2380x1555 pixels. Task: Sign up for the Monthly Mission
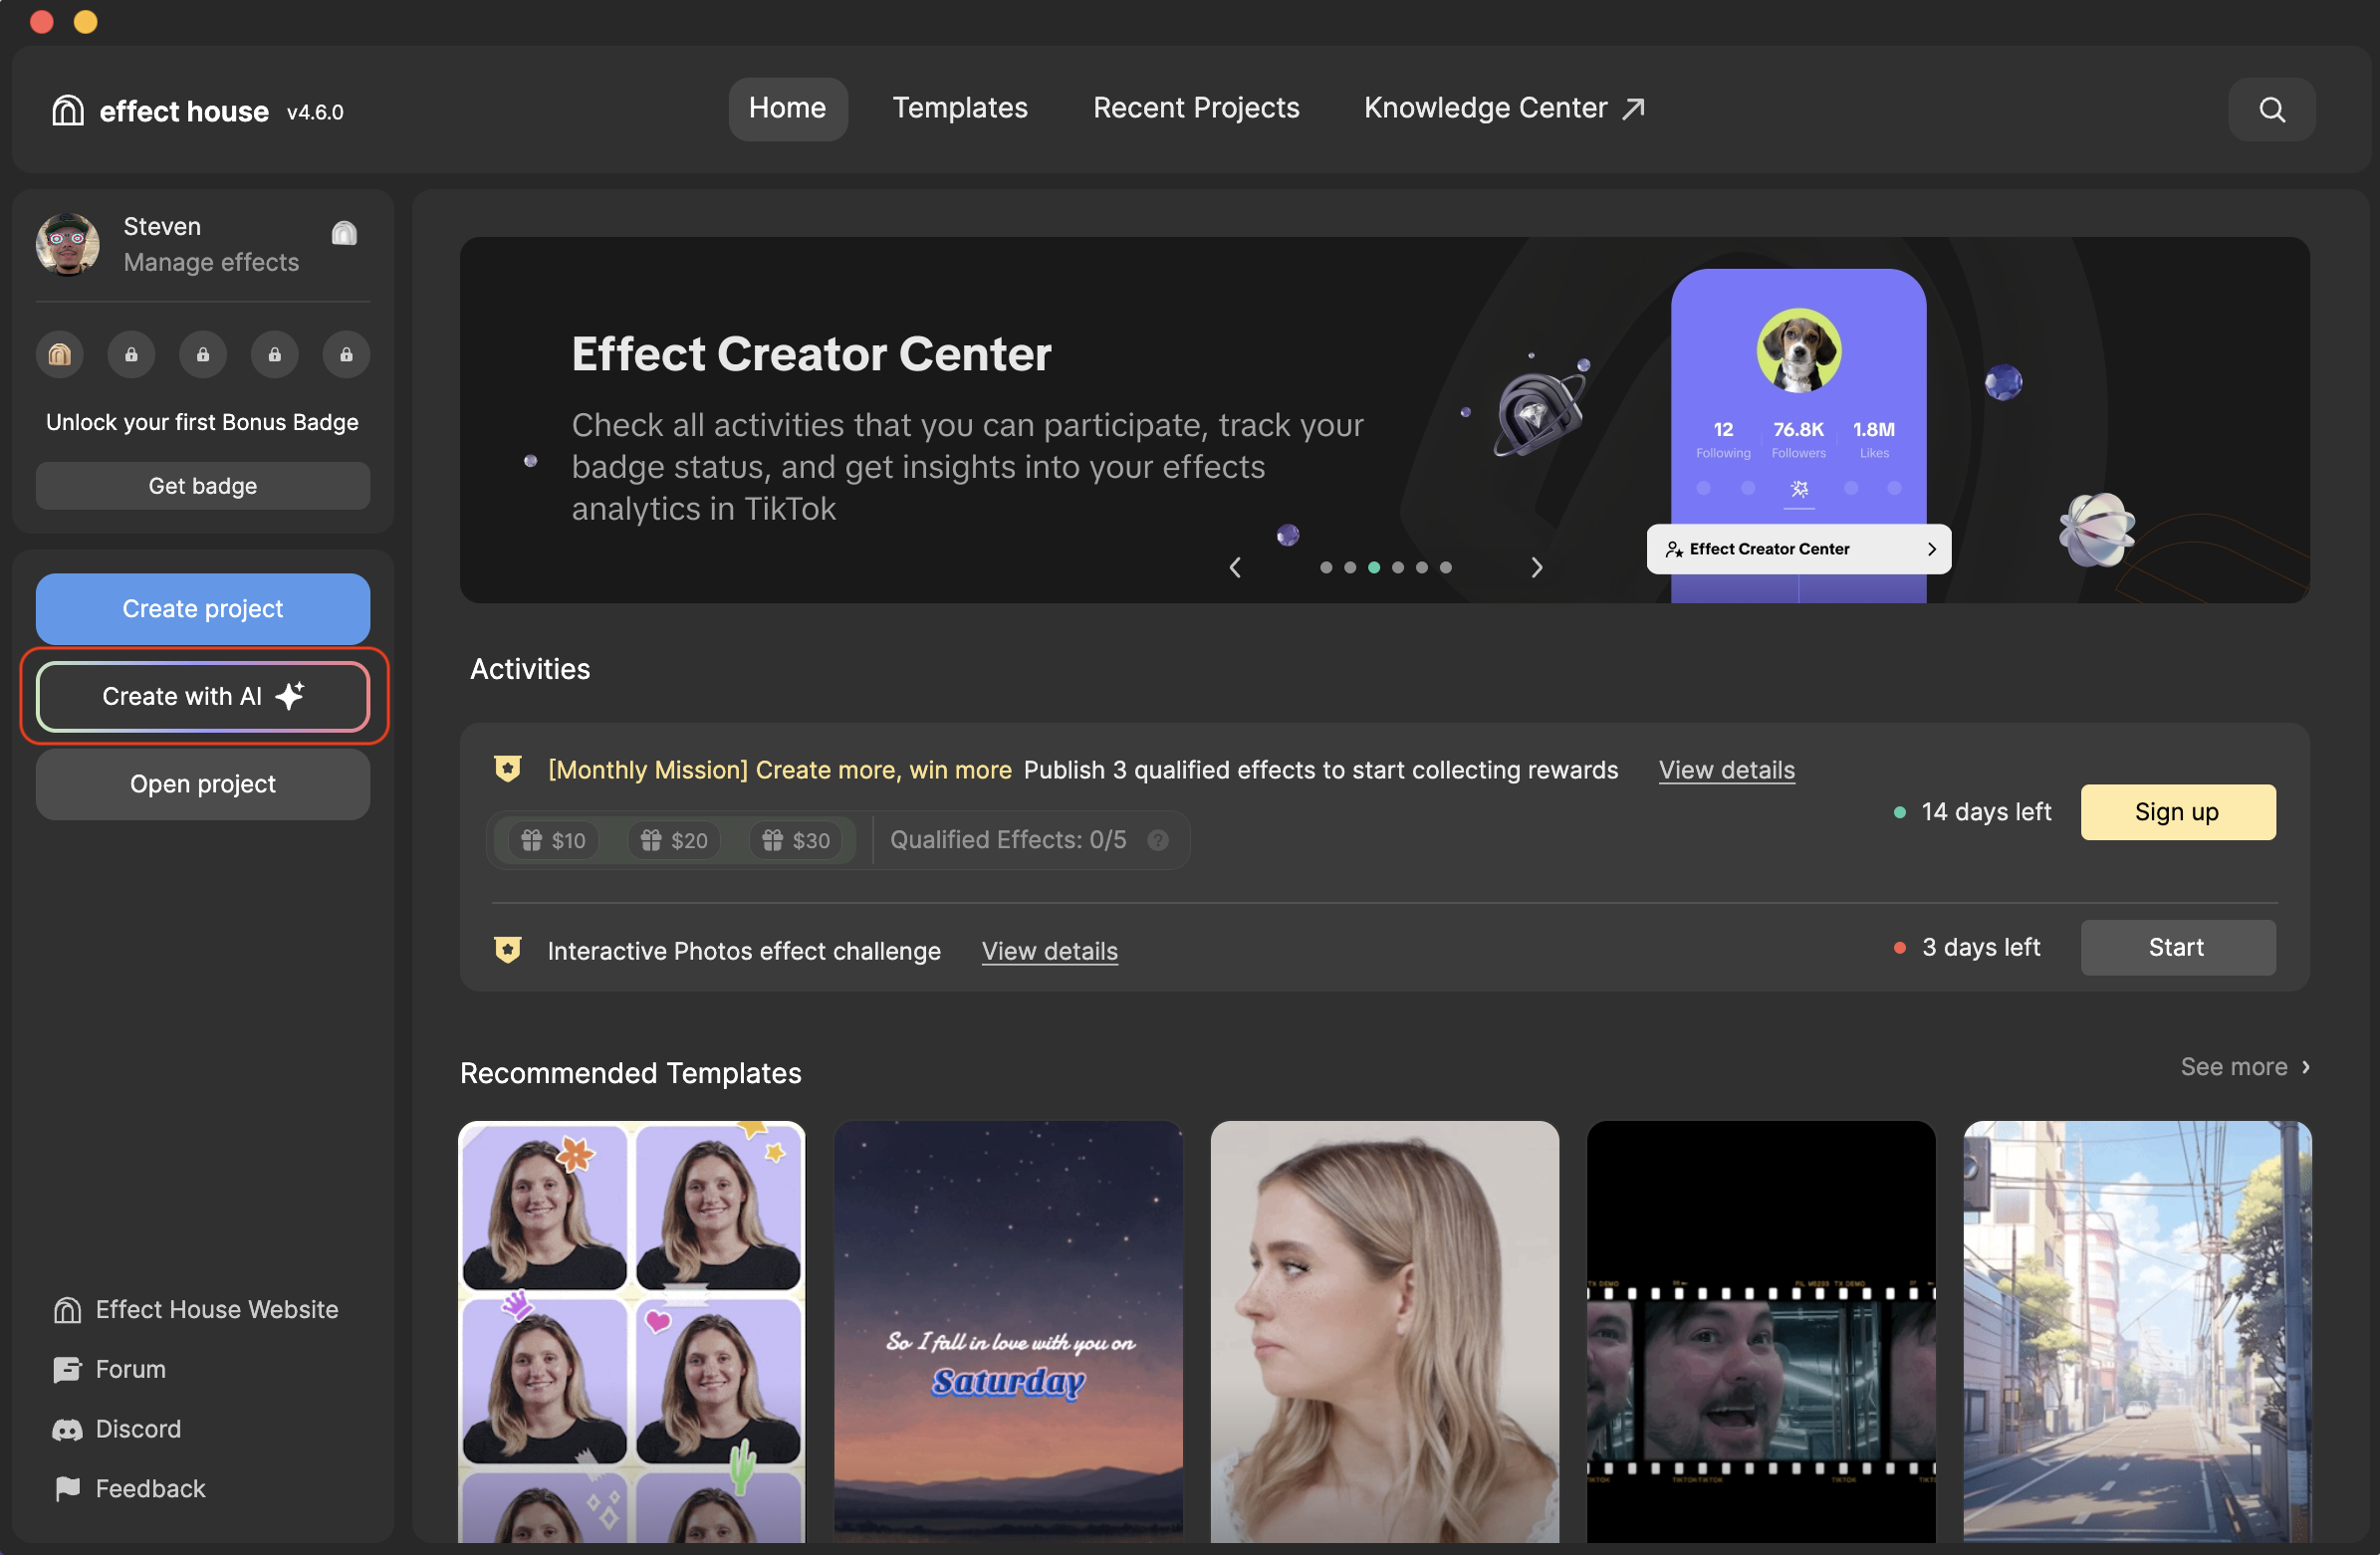pyautogui.click(x=2177, y=811)
